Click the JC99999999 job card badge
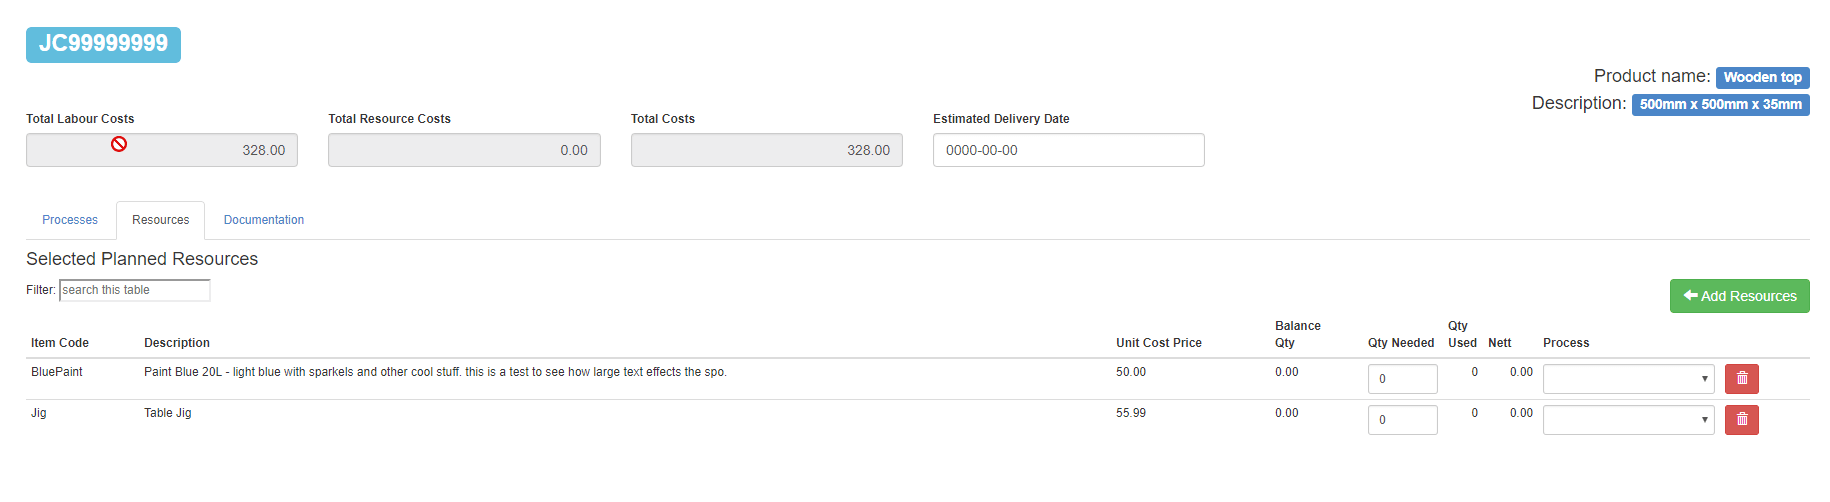Viewport: 1830px width, 502px height. [x=103, y=44]
